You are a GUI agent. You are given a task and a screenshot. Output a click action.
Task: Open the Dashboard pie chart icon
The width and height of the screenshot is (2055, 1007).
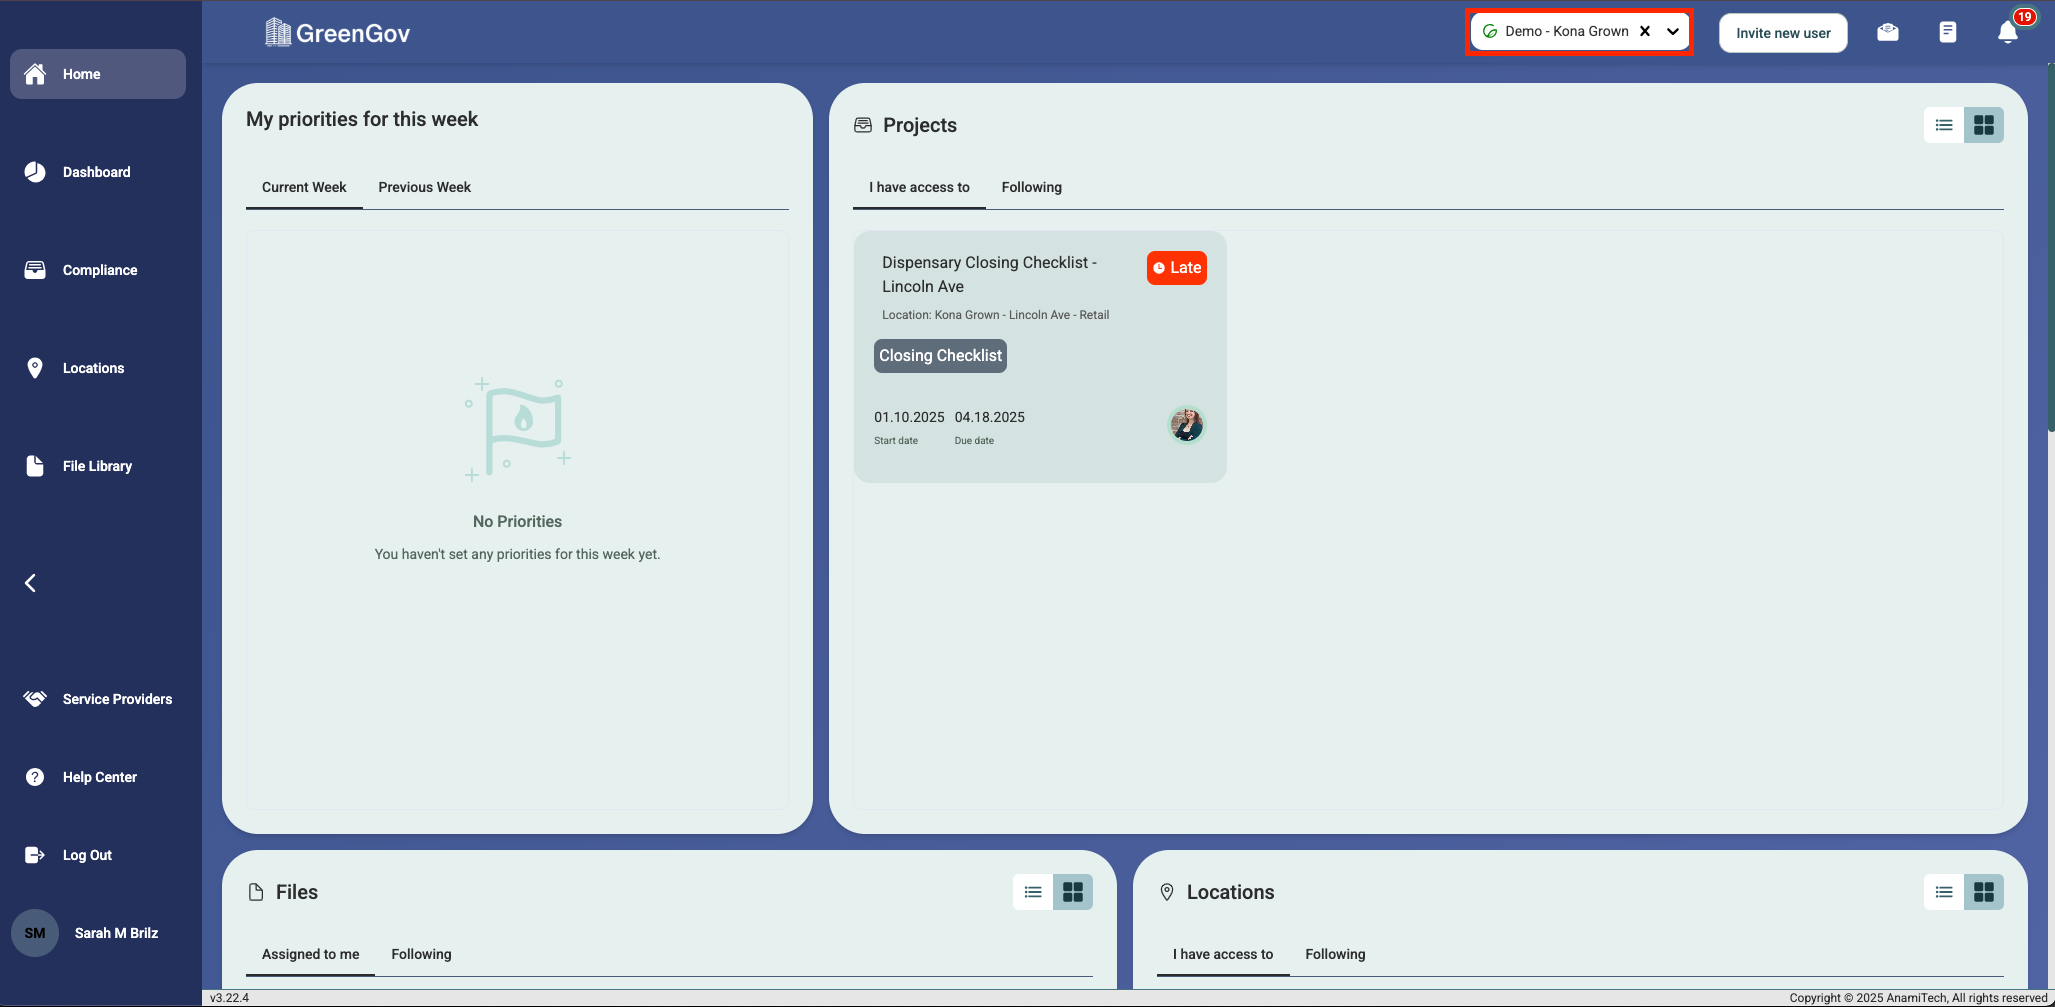(35, 172)
